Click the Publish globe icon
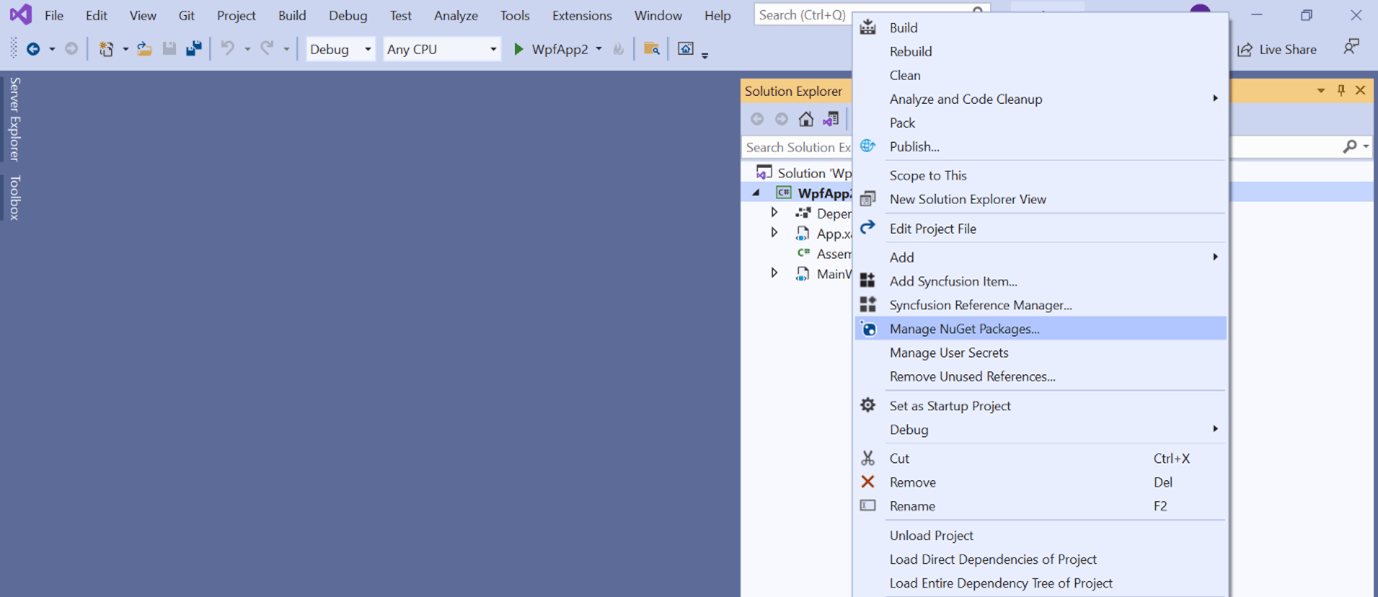This screenshot has height=597, width=1378. point(868,146)
